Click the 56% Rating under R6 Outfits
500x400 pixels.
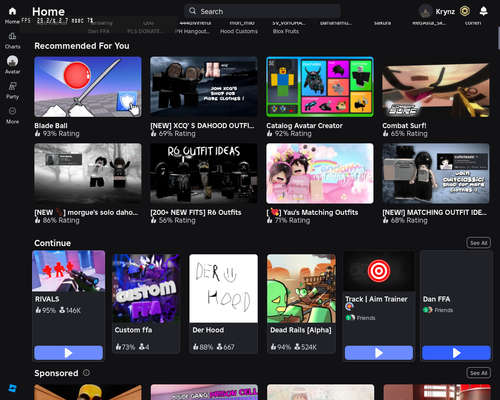pyautogui.click(x=173, y=220)
